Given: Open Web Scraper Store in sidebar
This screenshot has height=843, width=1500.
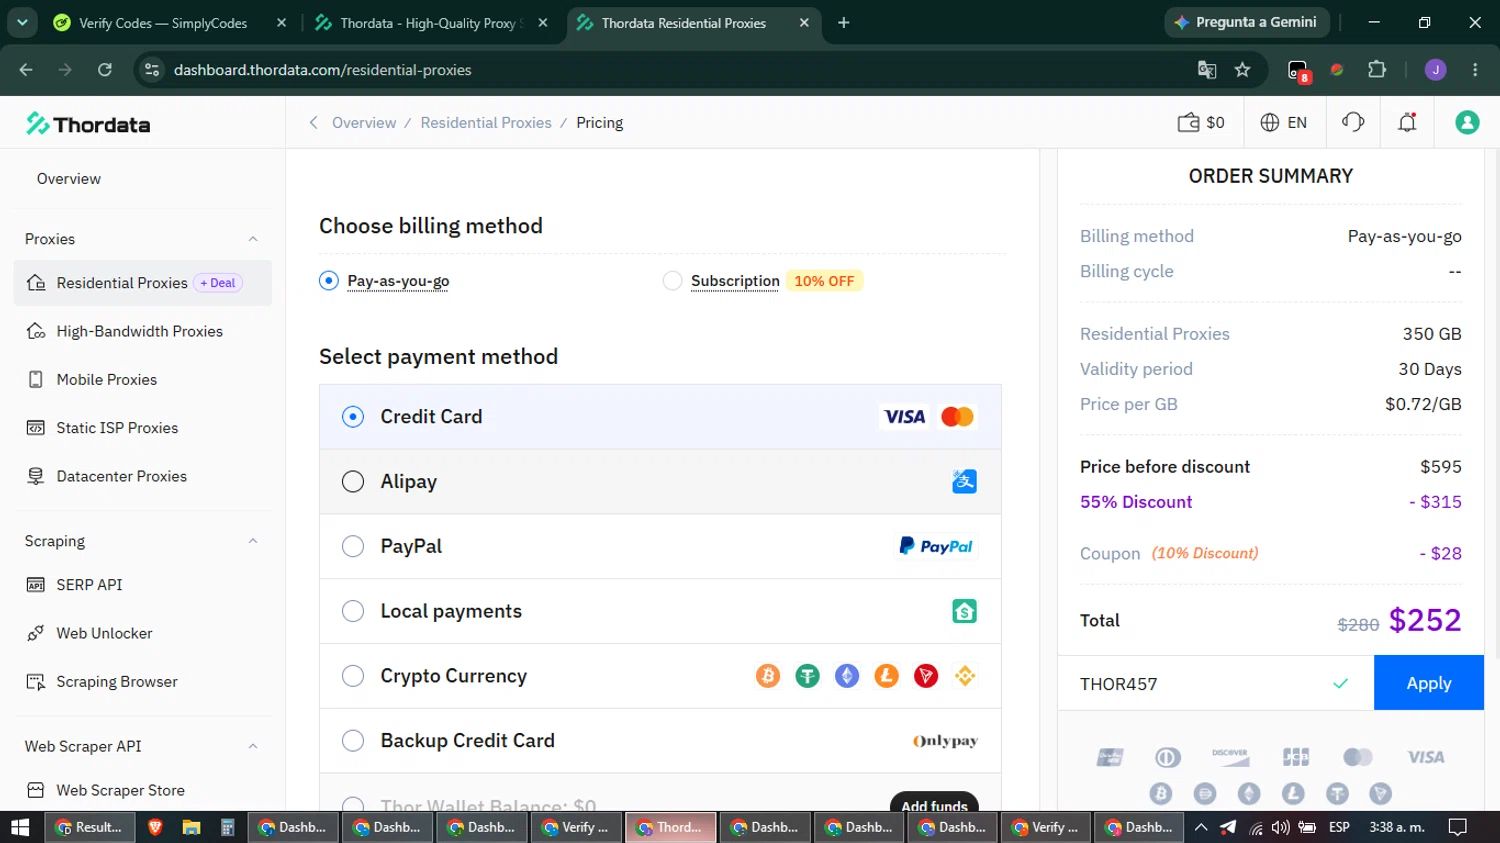Looking at the screenshot, I should click(x=143, y=790).
